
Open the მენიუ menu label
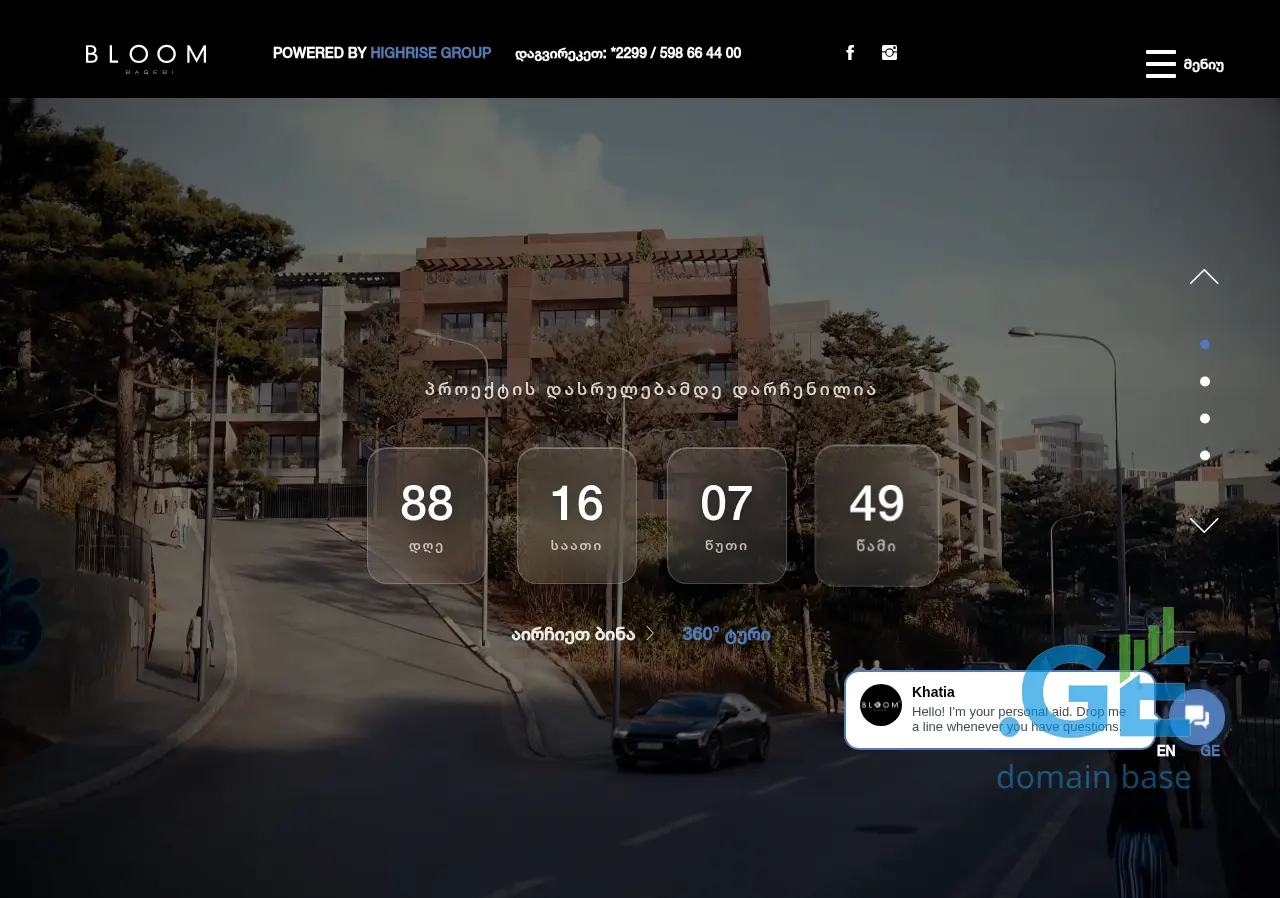pos(1204,65)
